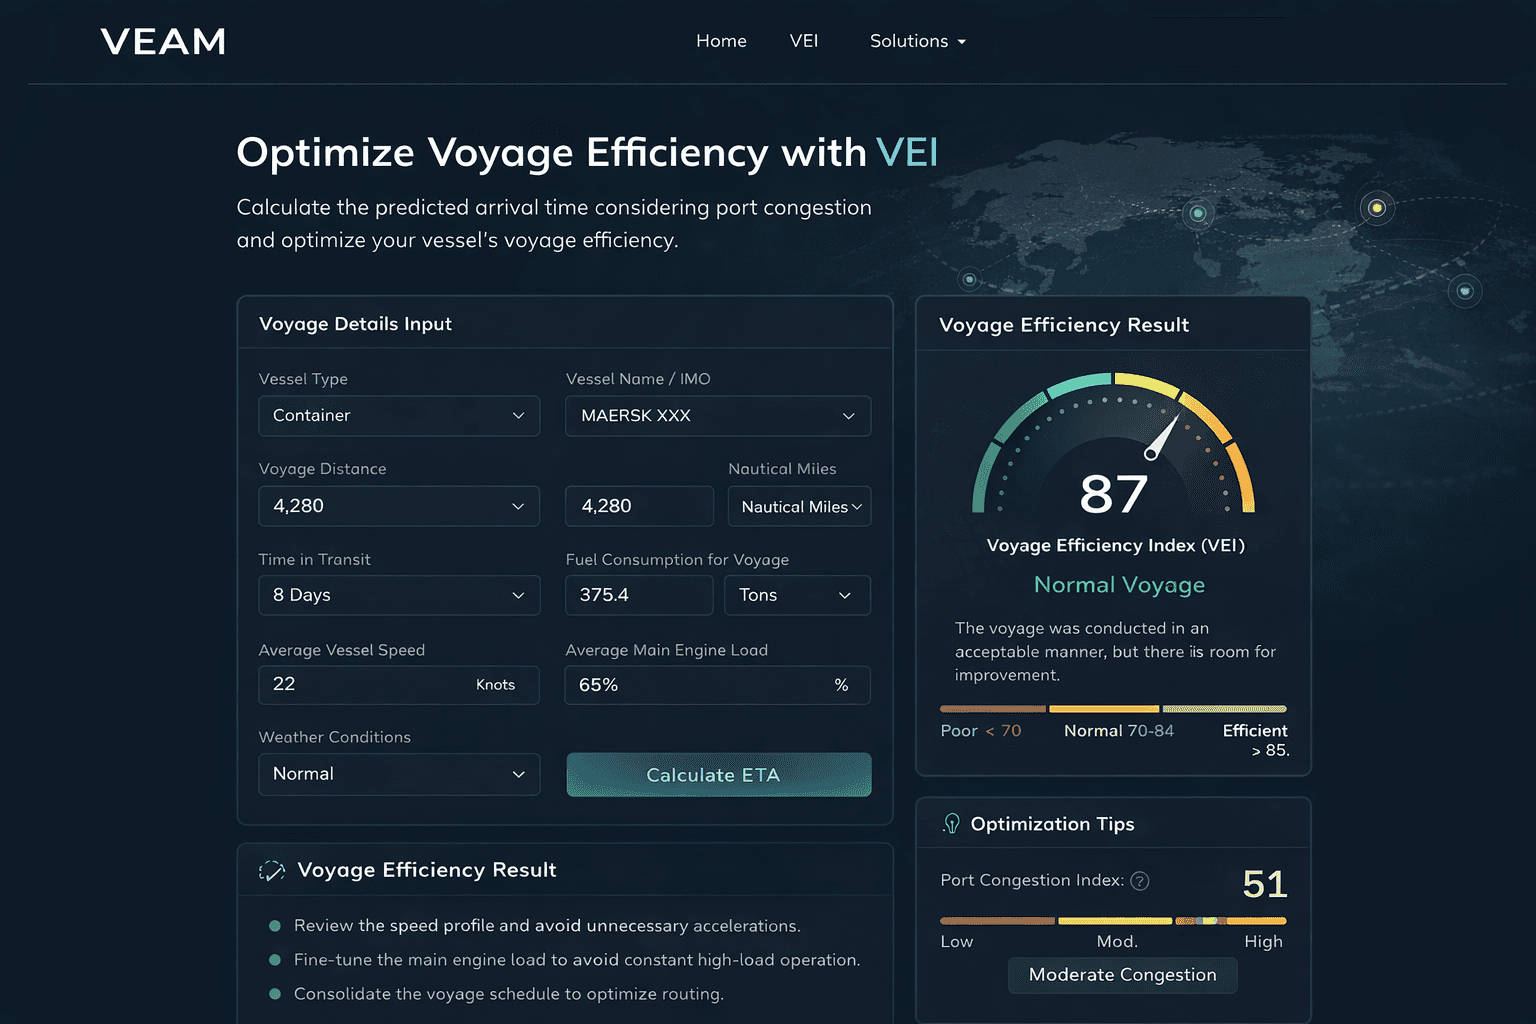Click the yellow port marker on map

1377,208
